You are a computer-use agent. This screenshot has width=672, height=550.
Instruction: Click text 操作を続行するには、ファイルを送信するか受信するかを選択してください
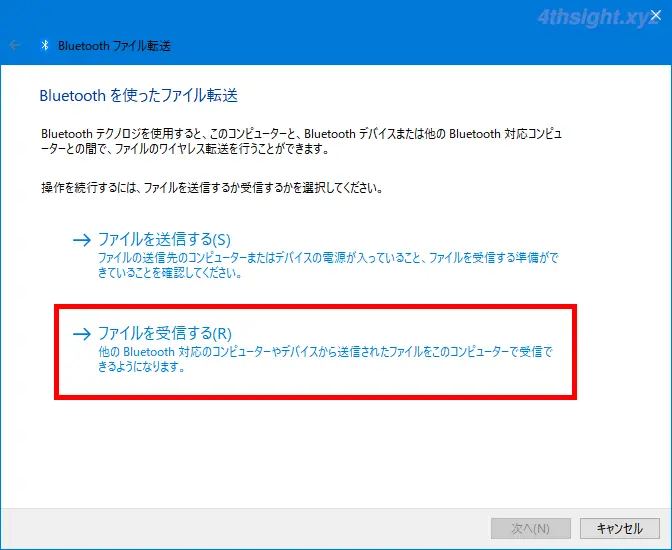(x=212, y=188)
